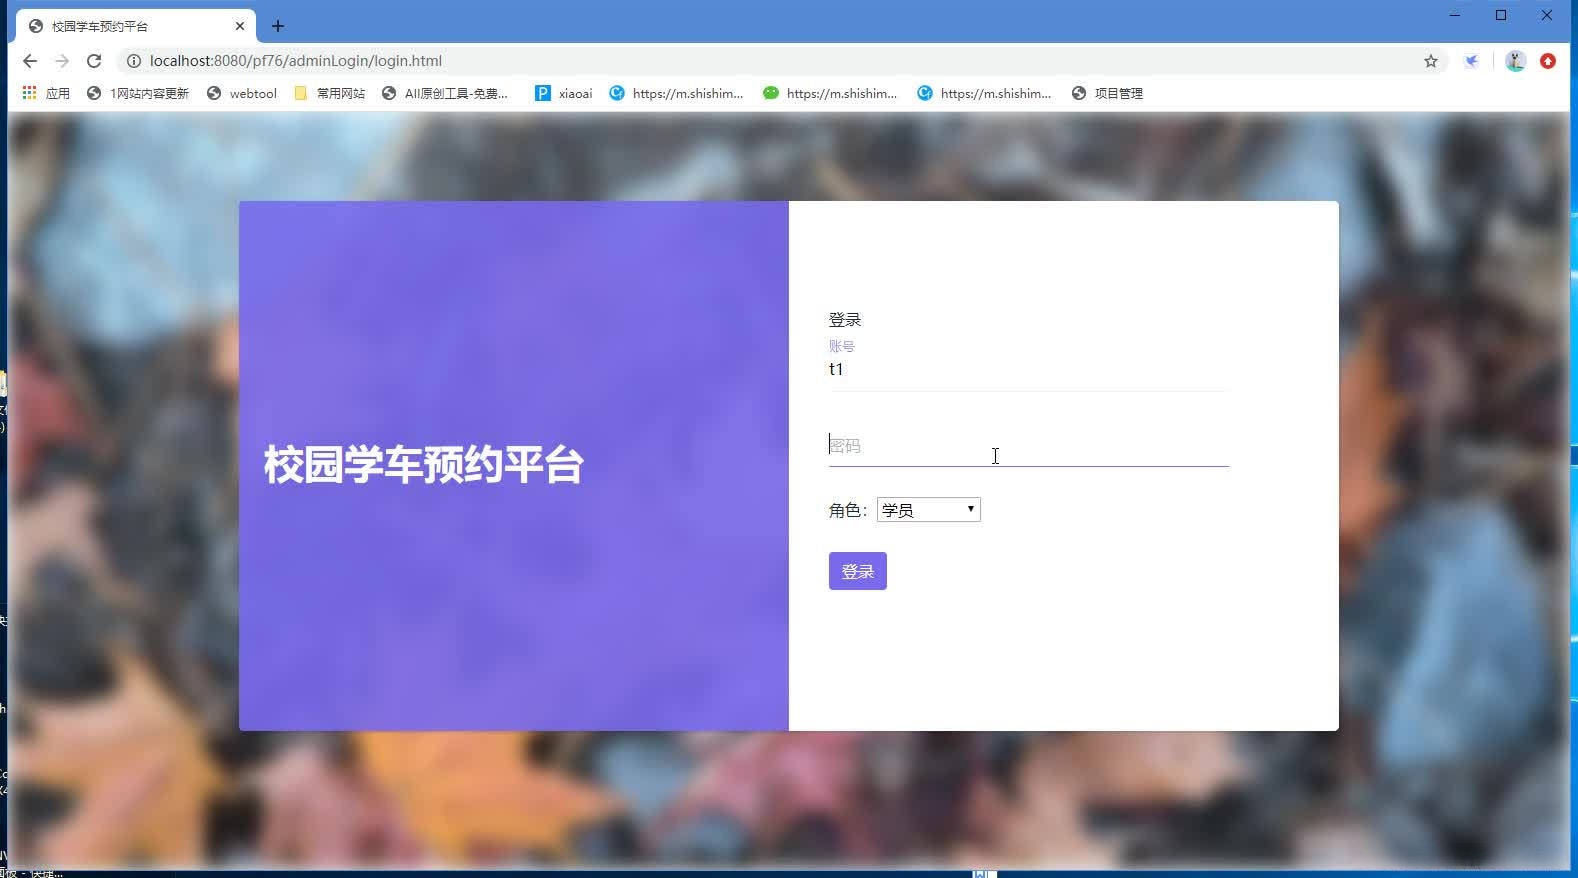Open the webtool bookmark

coord(241,93)
